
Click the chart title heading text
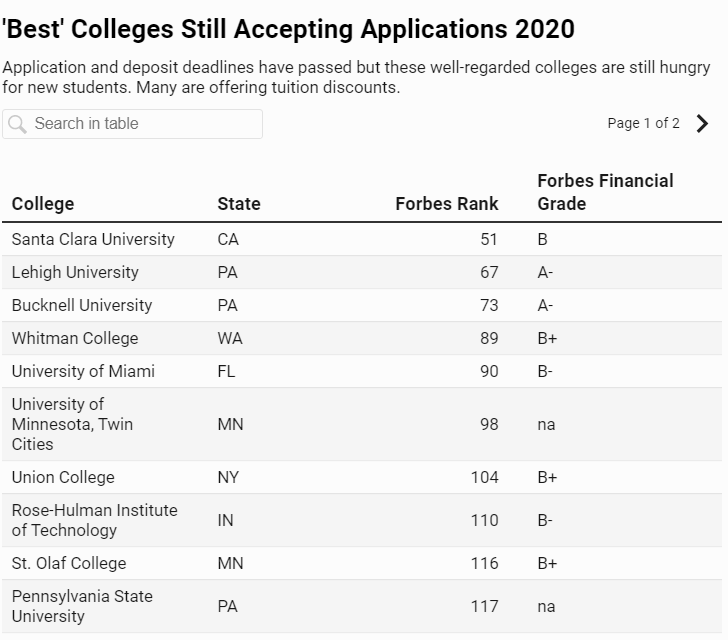[x=289, y=29]
